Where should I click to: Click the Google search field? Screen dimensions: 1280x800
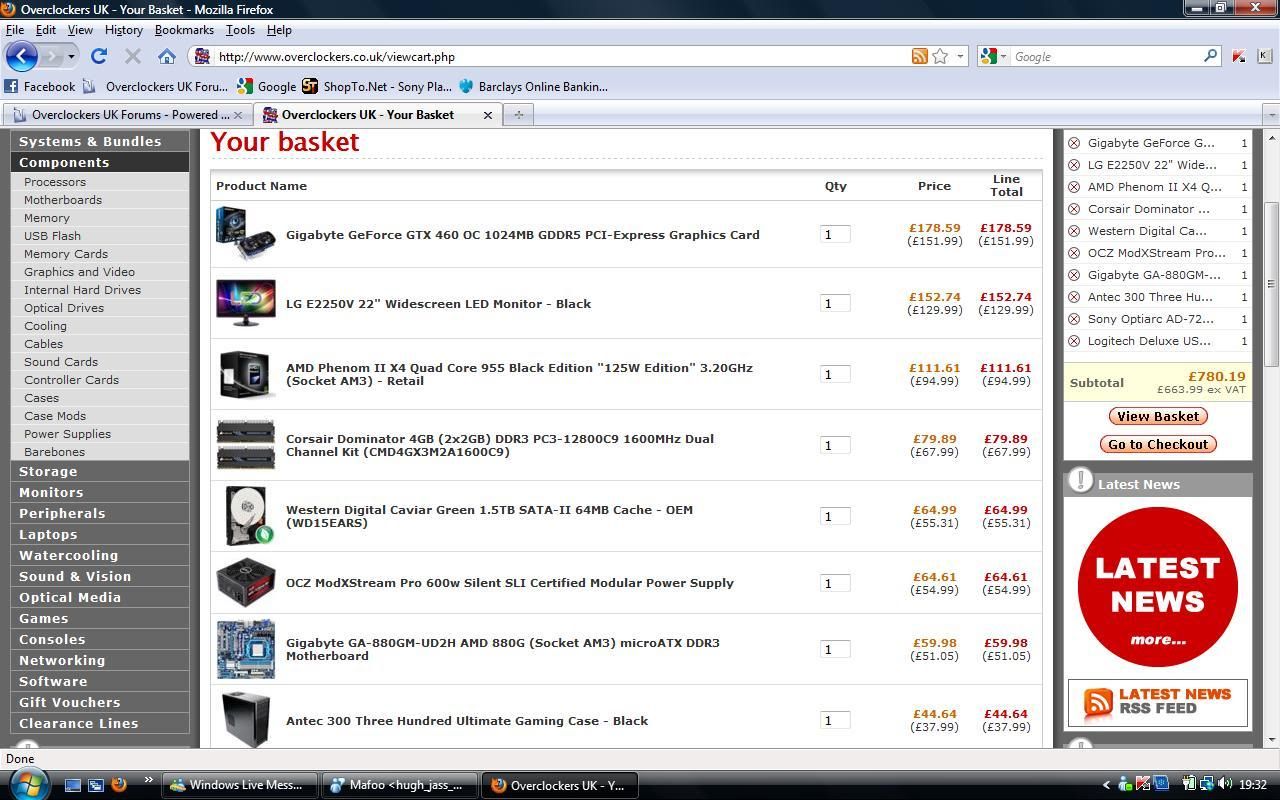(x=1106, y=57)
